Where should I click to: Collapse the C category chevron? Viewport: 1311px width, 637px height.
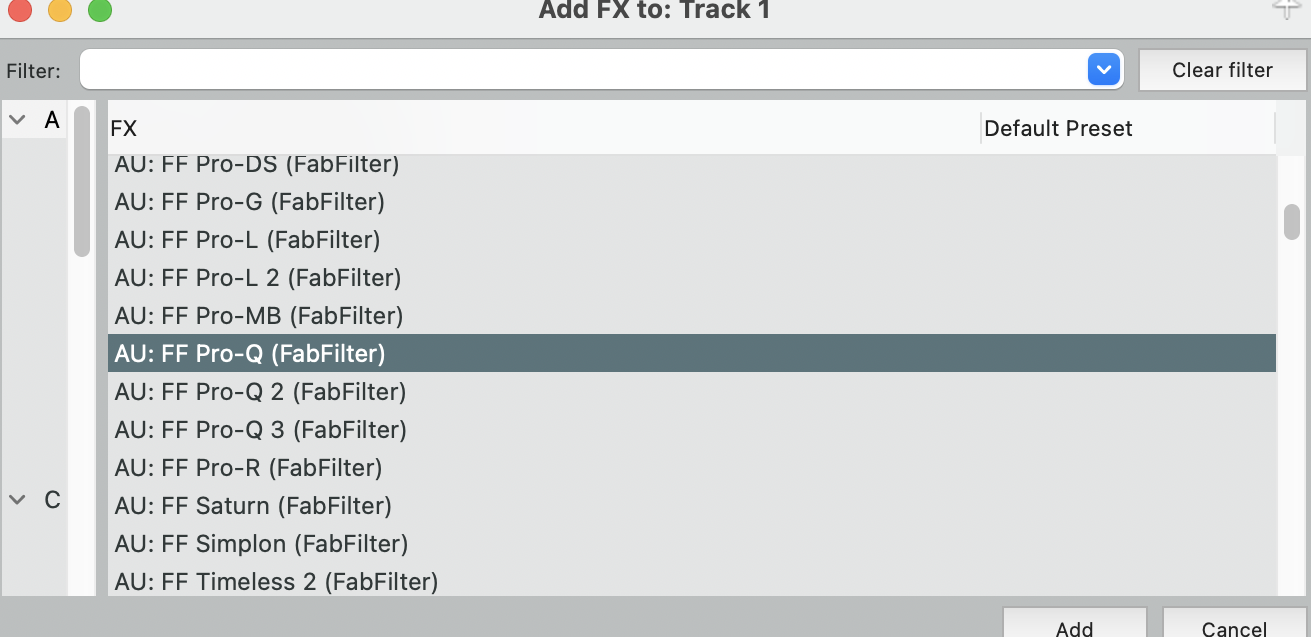(17, 500)
